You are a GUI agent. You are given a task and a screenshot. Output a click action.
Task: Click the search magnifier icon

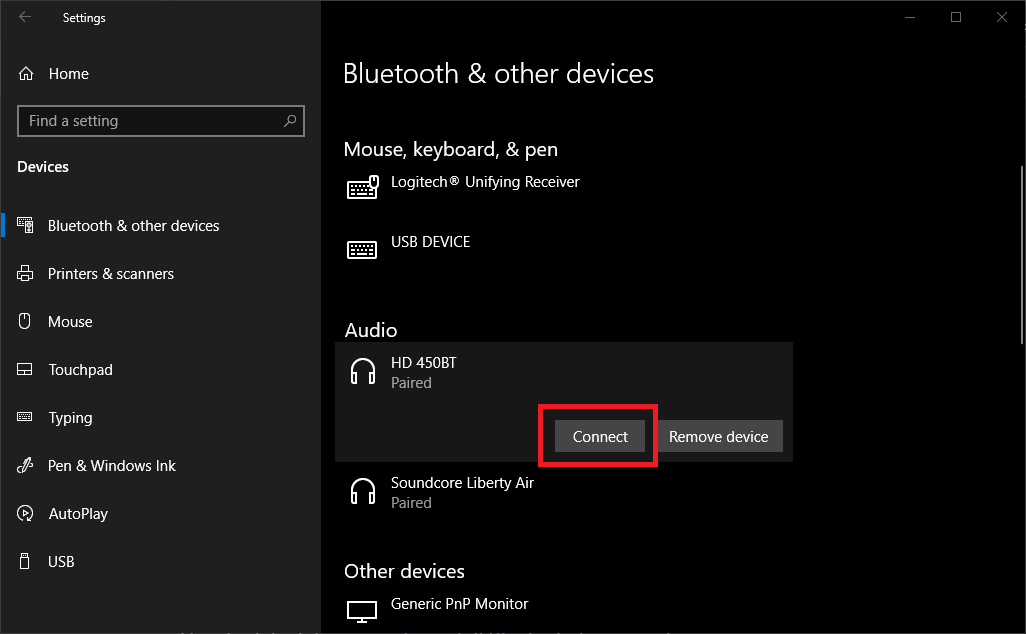coord(290,121)
